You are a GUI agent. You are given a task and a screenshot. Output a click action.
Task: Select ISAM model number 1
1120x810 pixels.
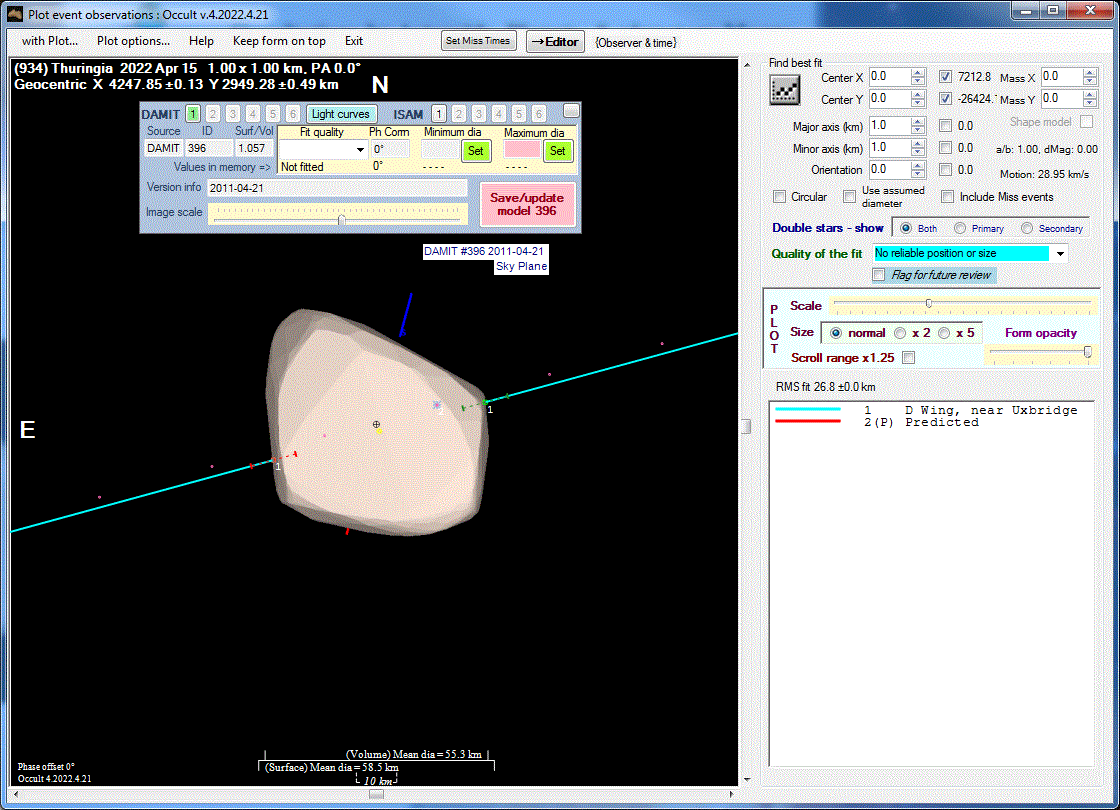[438, 114]
